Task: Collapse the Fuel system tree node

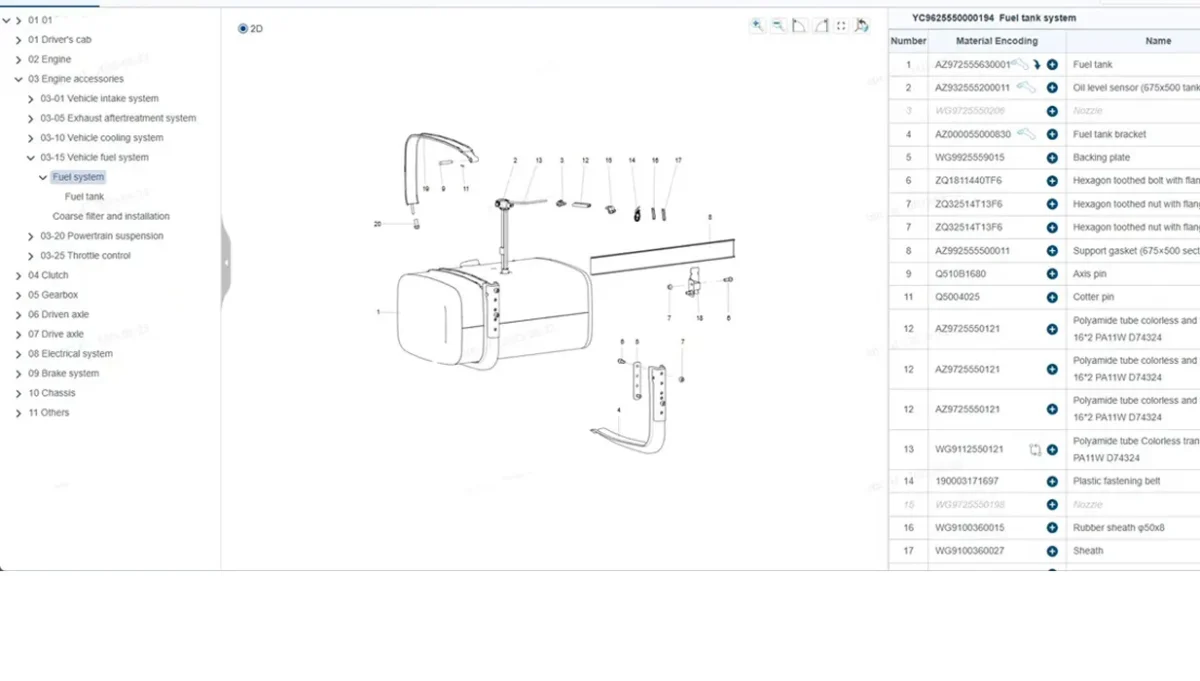Action: [43, 178]
